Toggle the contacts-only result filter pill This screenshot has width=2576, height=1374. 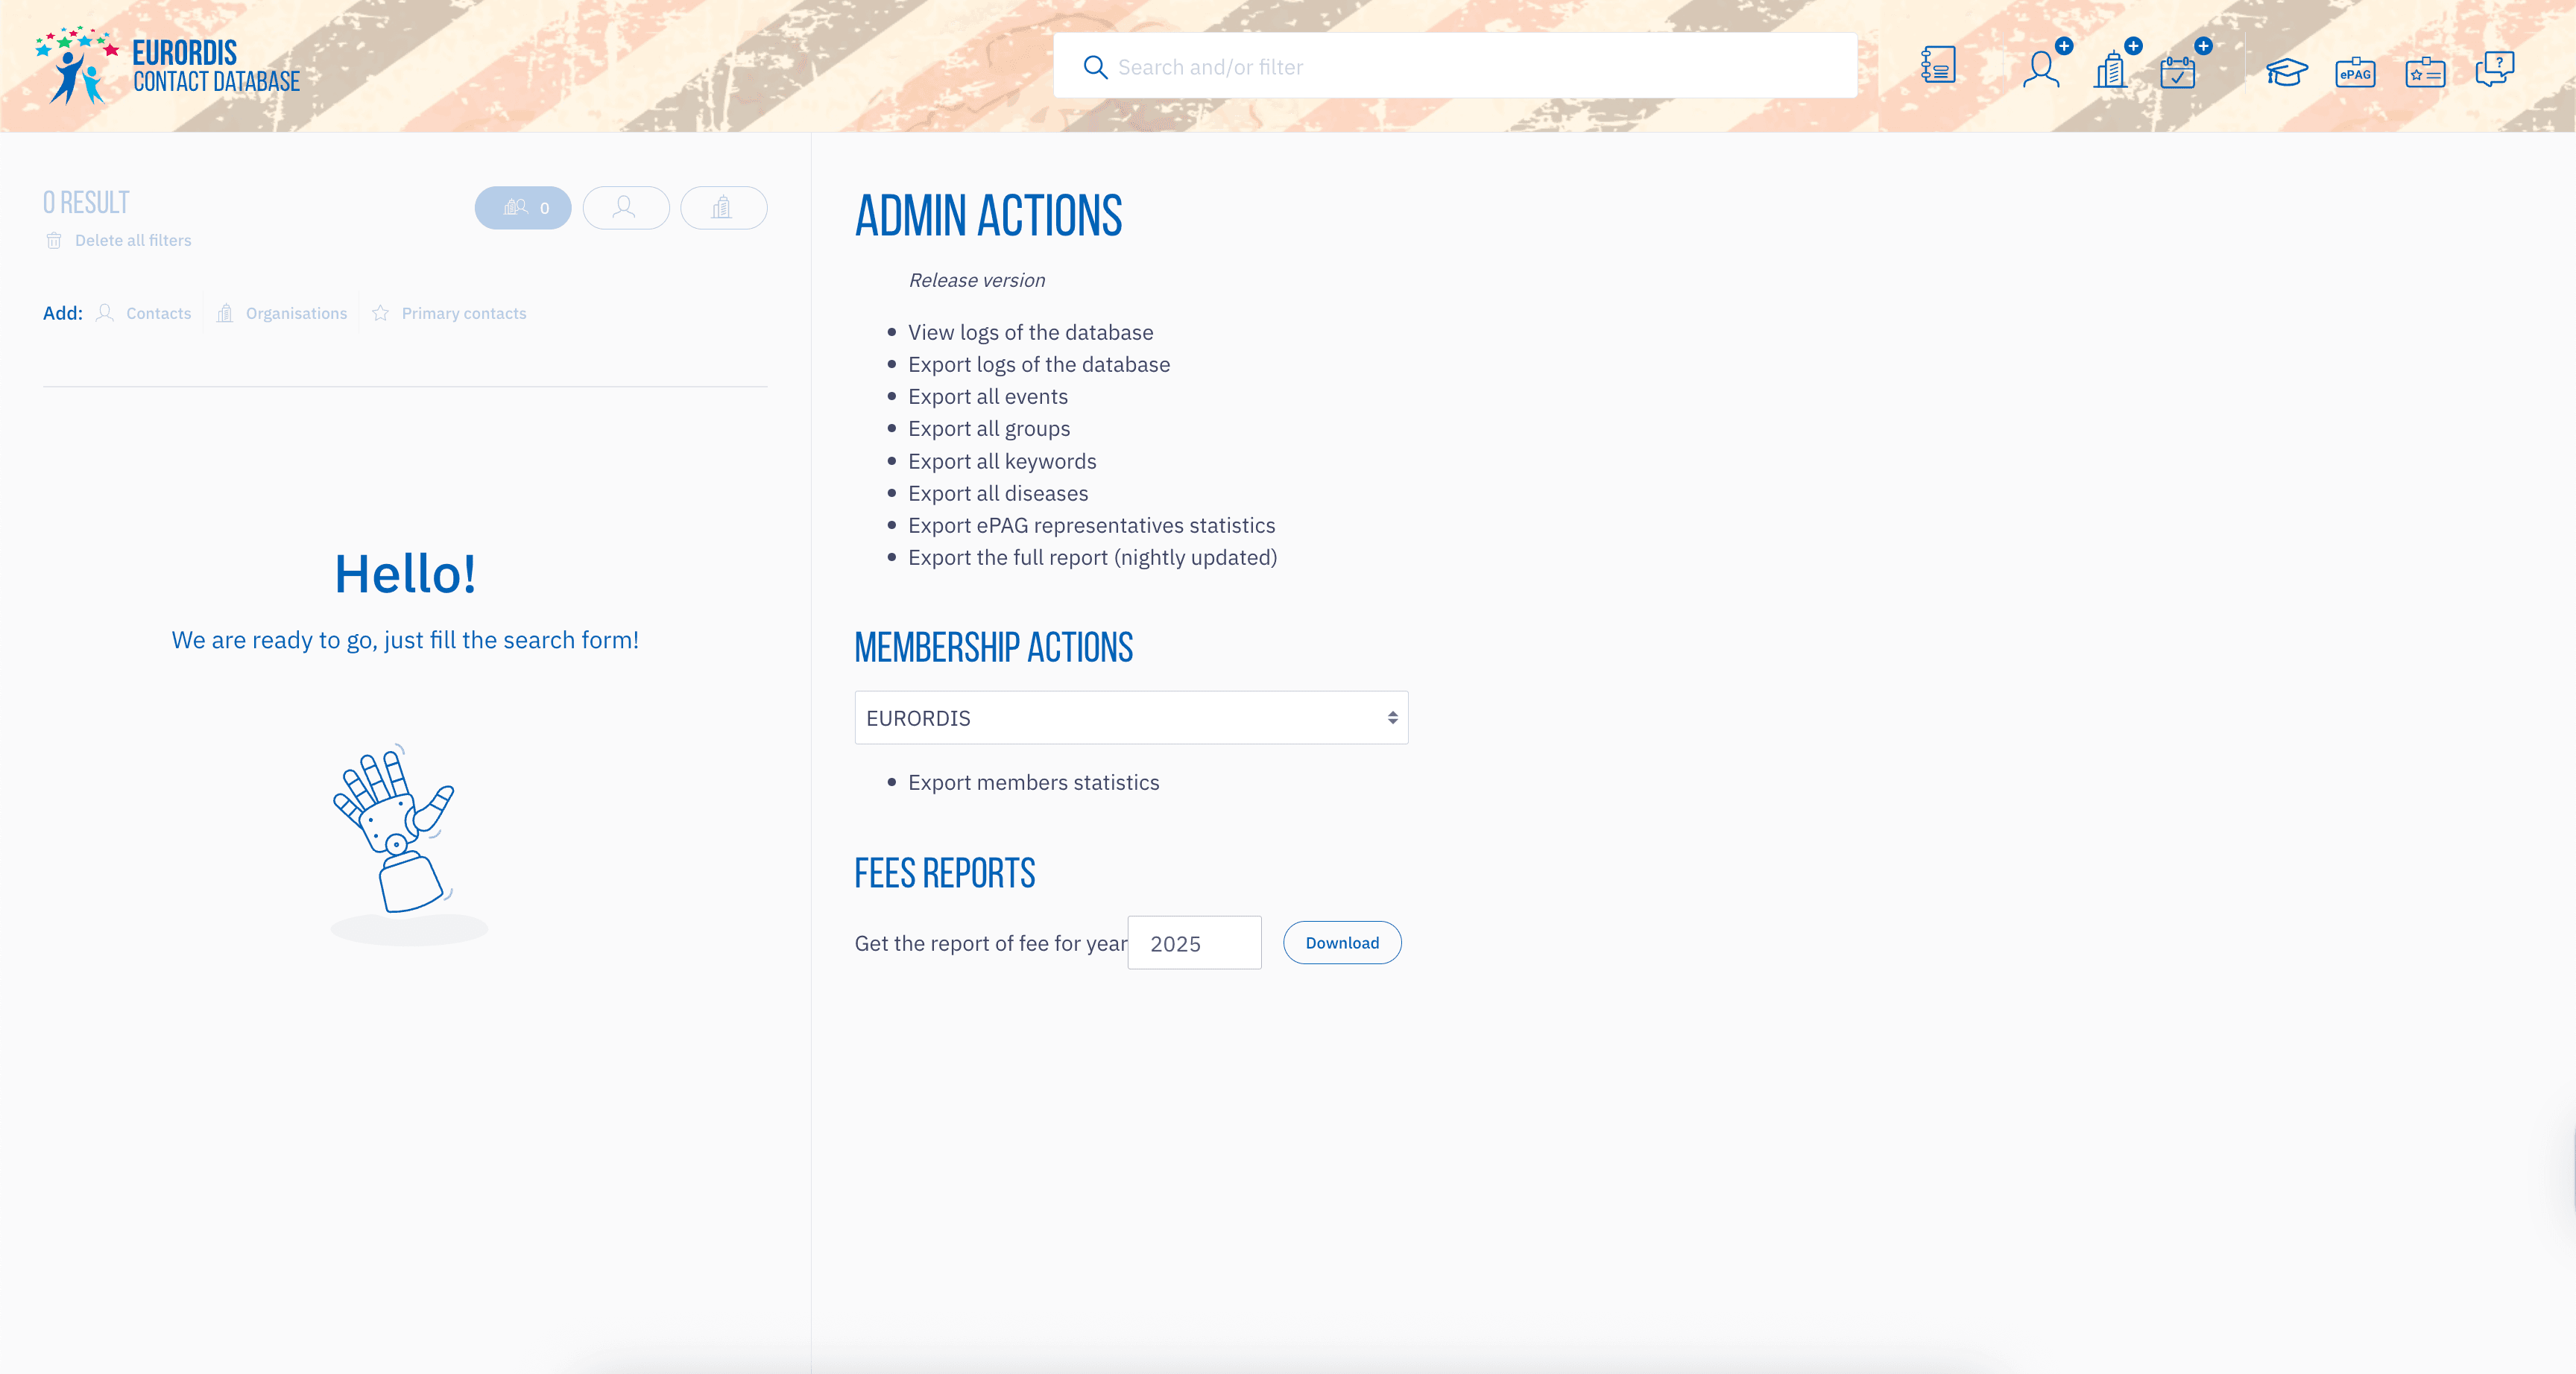[626, 208]
